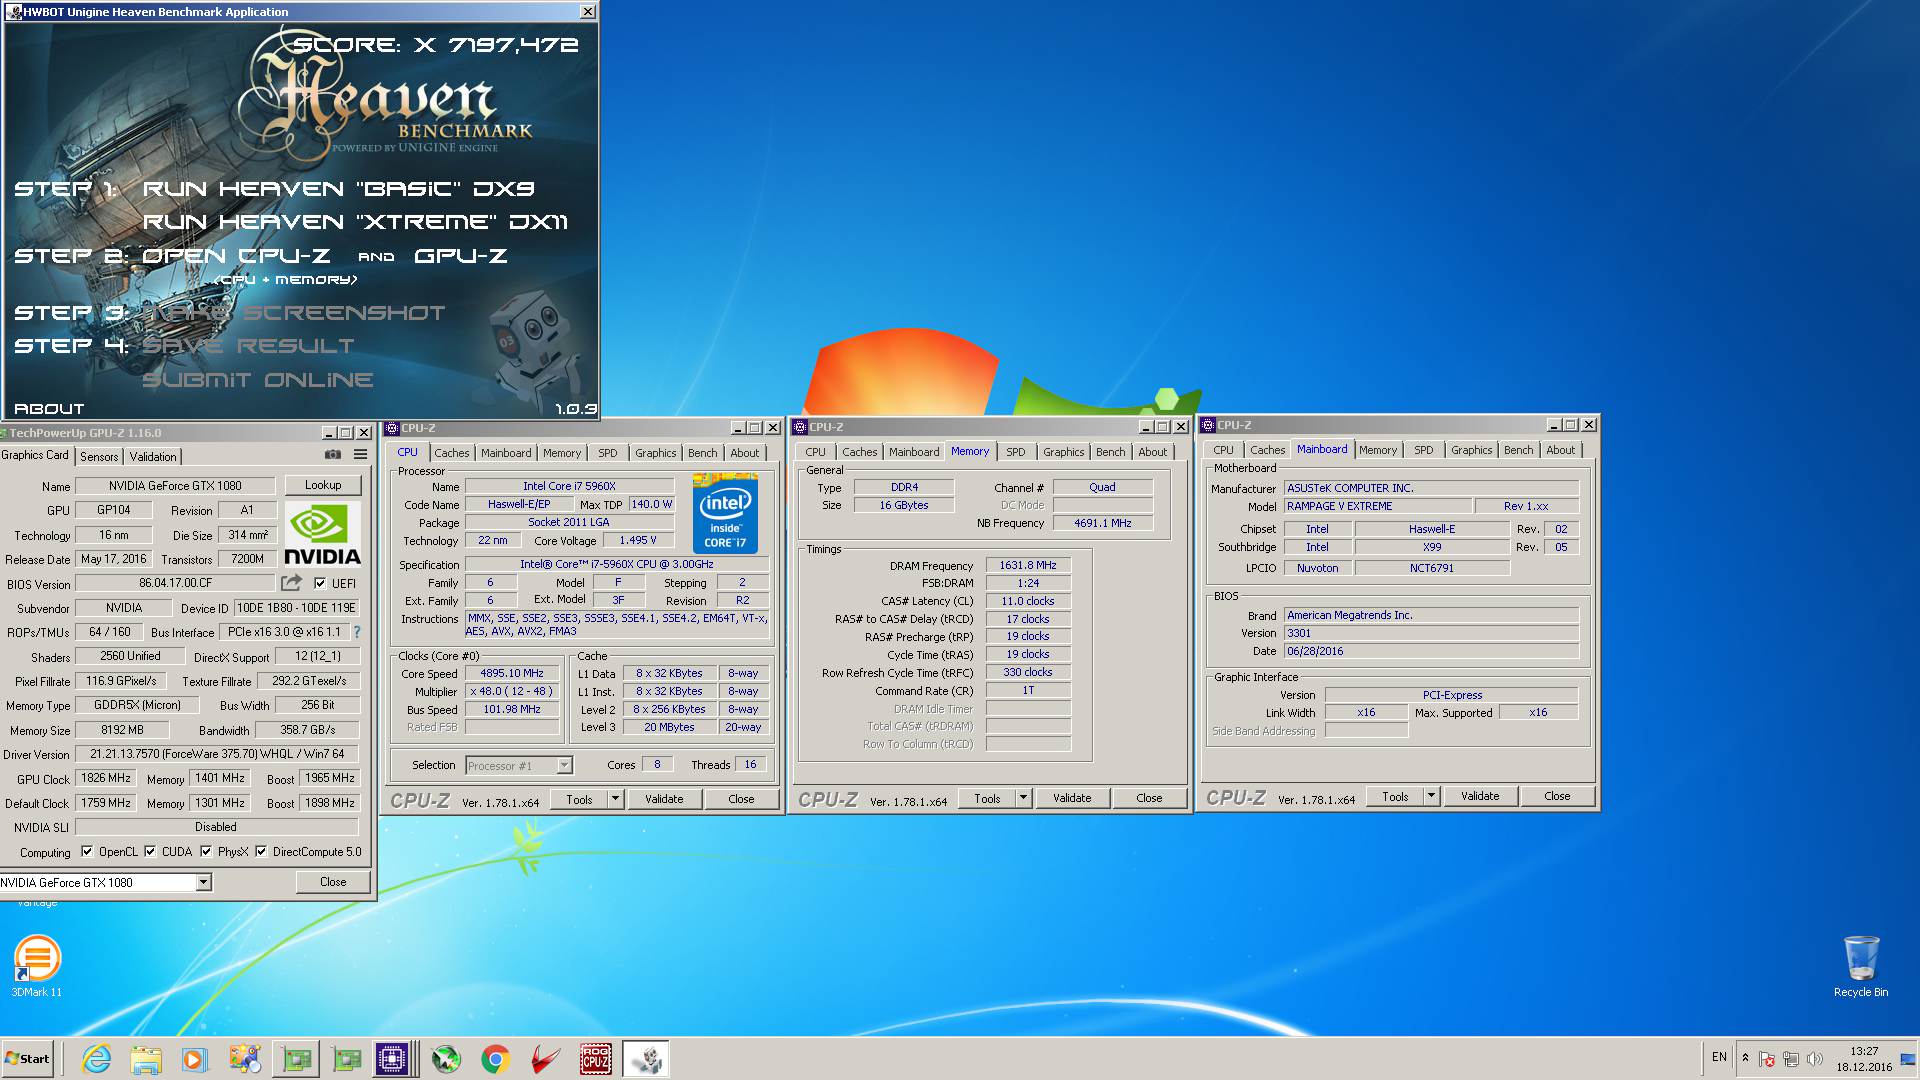Open Windows Explorer folder icon in taskbar

pos(146,1059)
